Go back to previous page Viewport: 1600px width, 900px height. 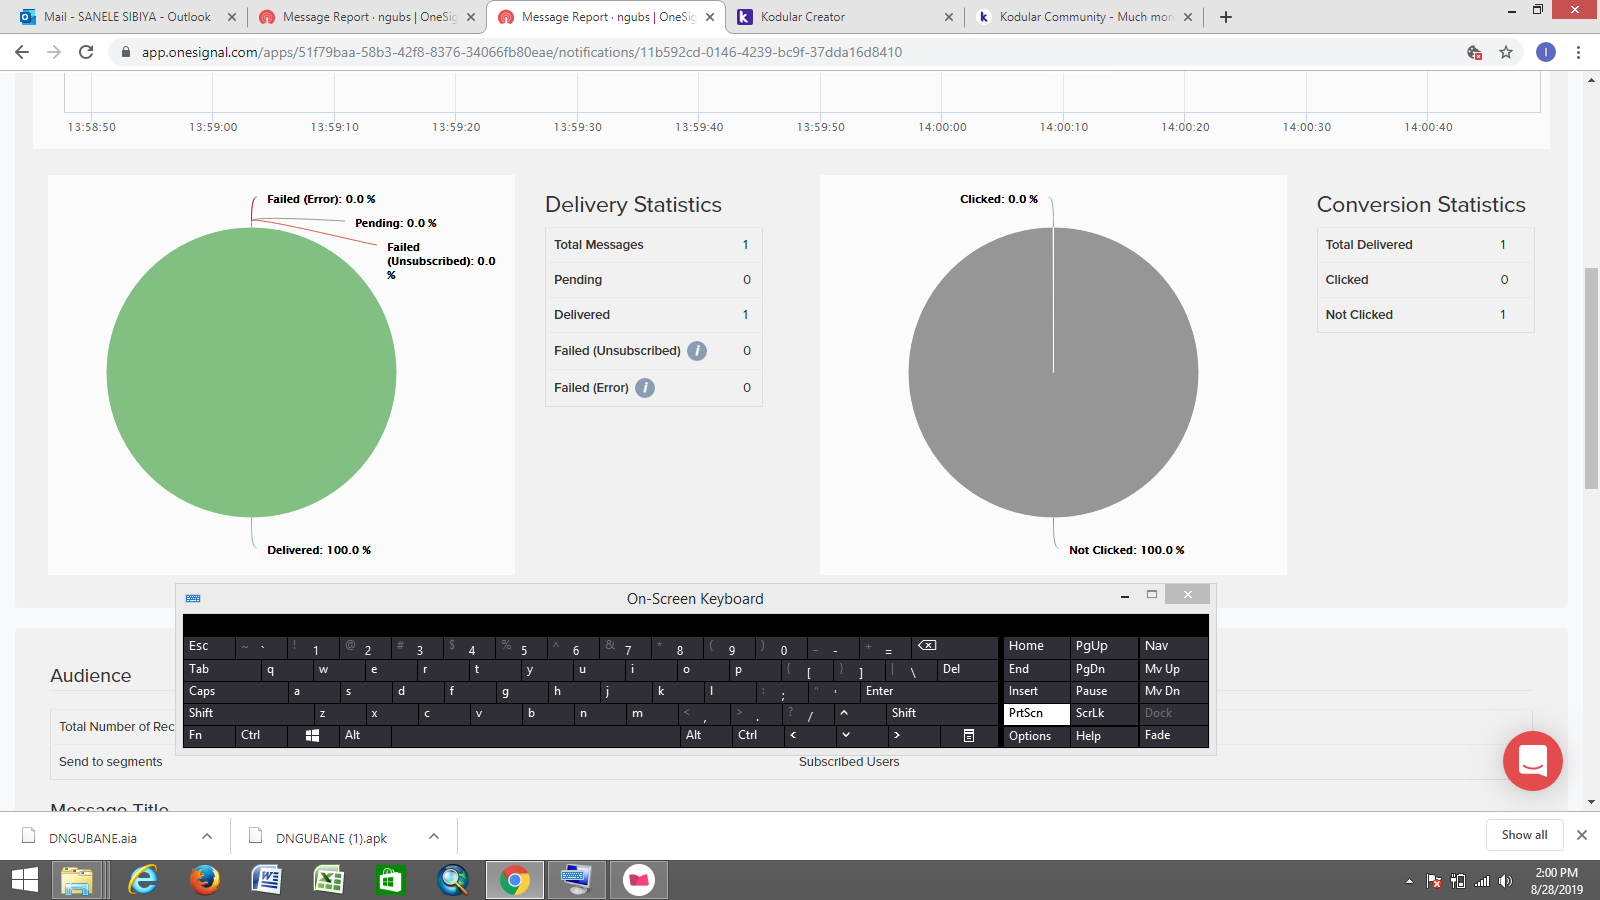point(22,52)
